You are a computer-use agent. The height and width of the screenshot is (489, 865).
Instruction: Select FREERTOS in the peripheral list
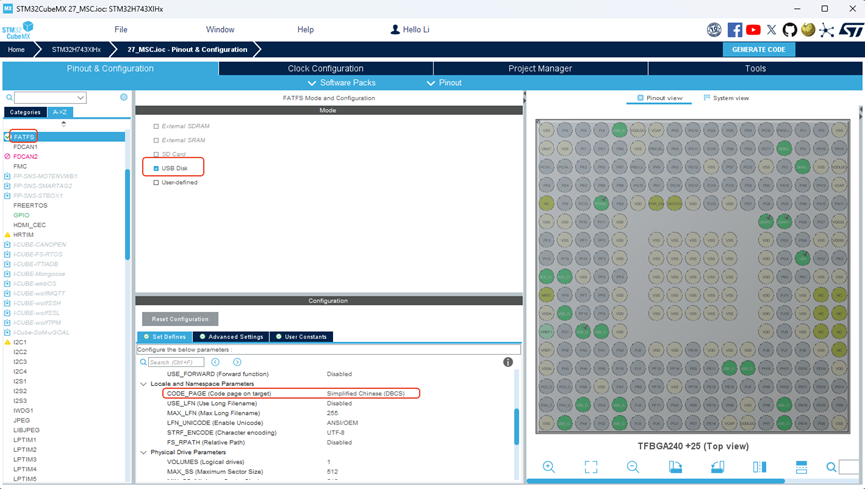tap(30, 205)
